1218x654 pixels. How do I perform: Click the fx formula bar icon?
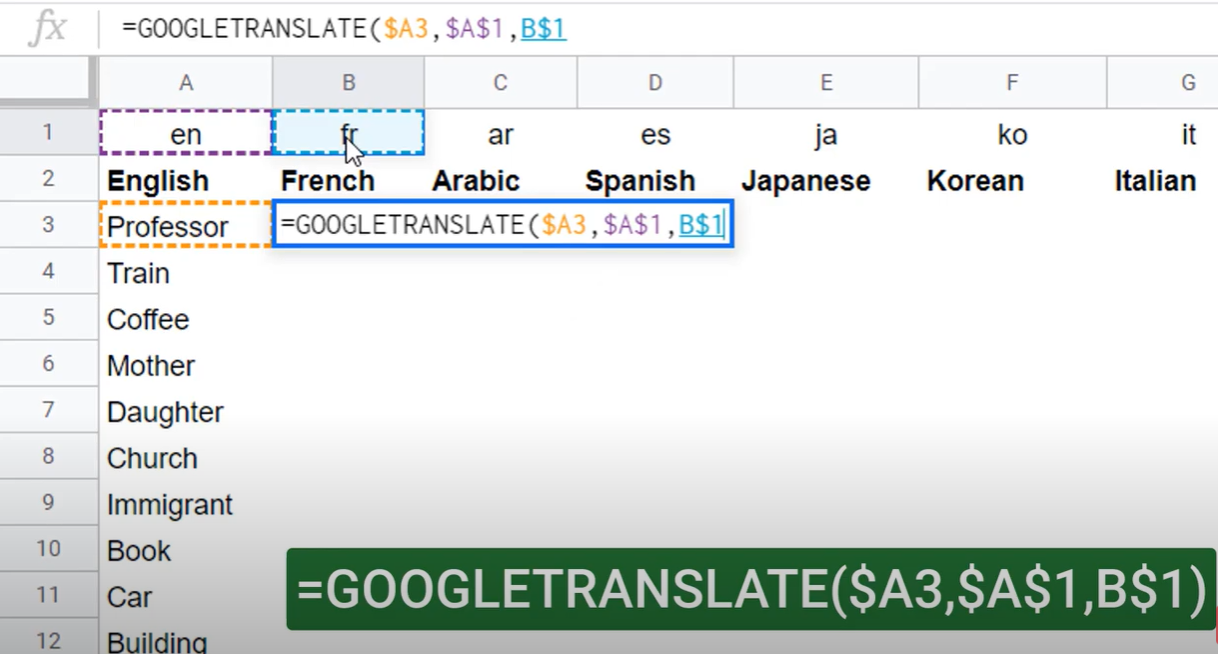tap(48, 28)
